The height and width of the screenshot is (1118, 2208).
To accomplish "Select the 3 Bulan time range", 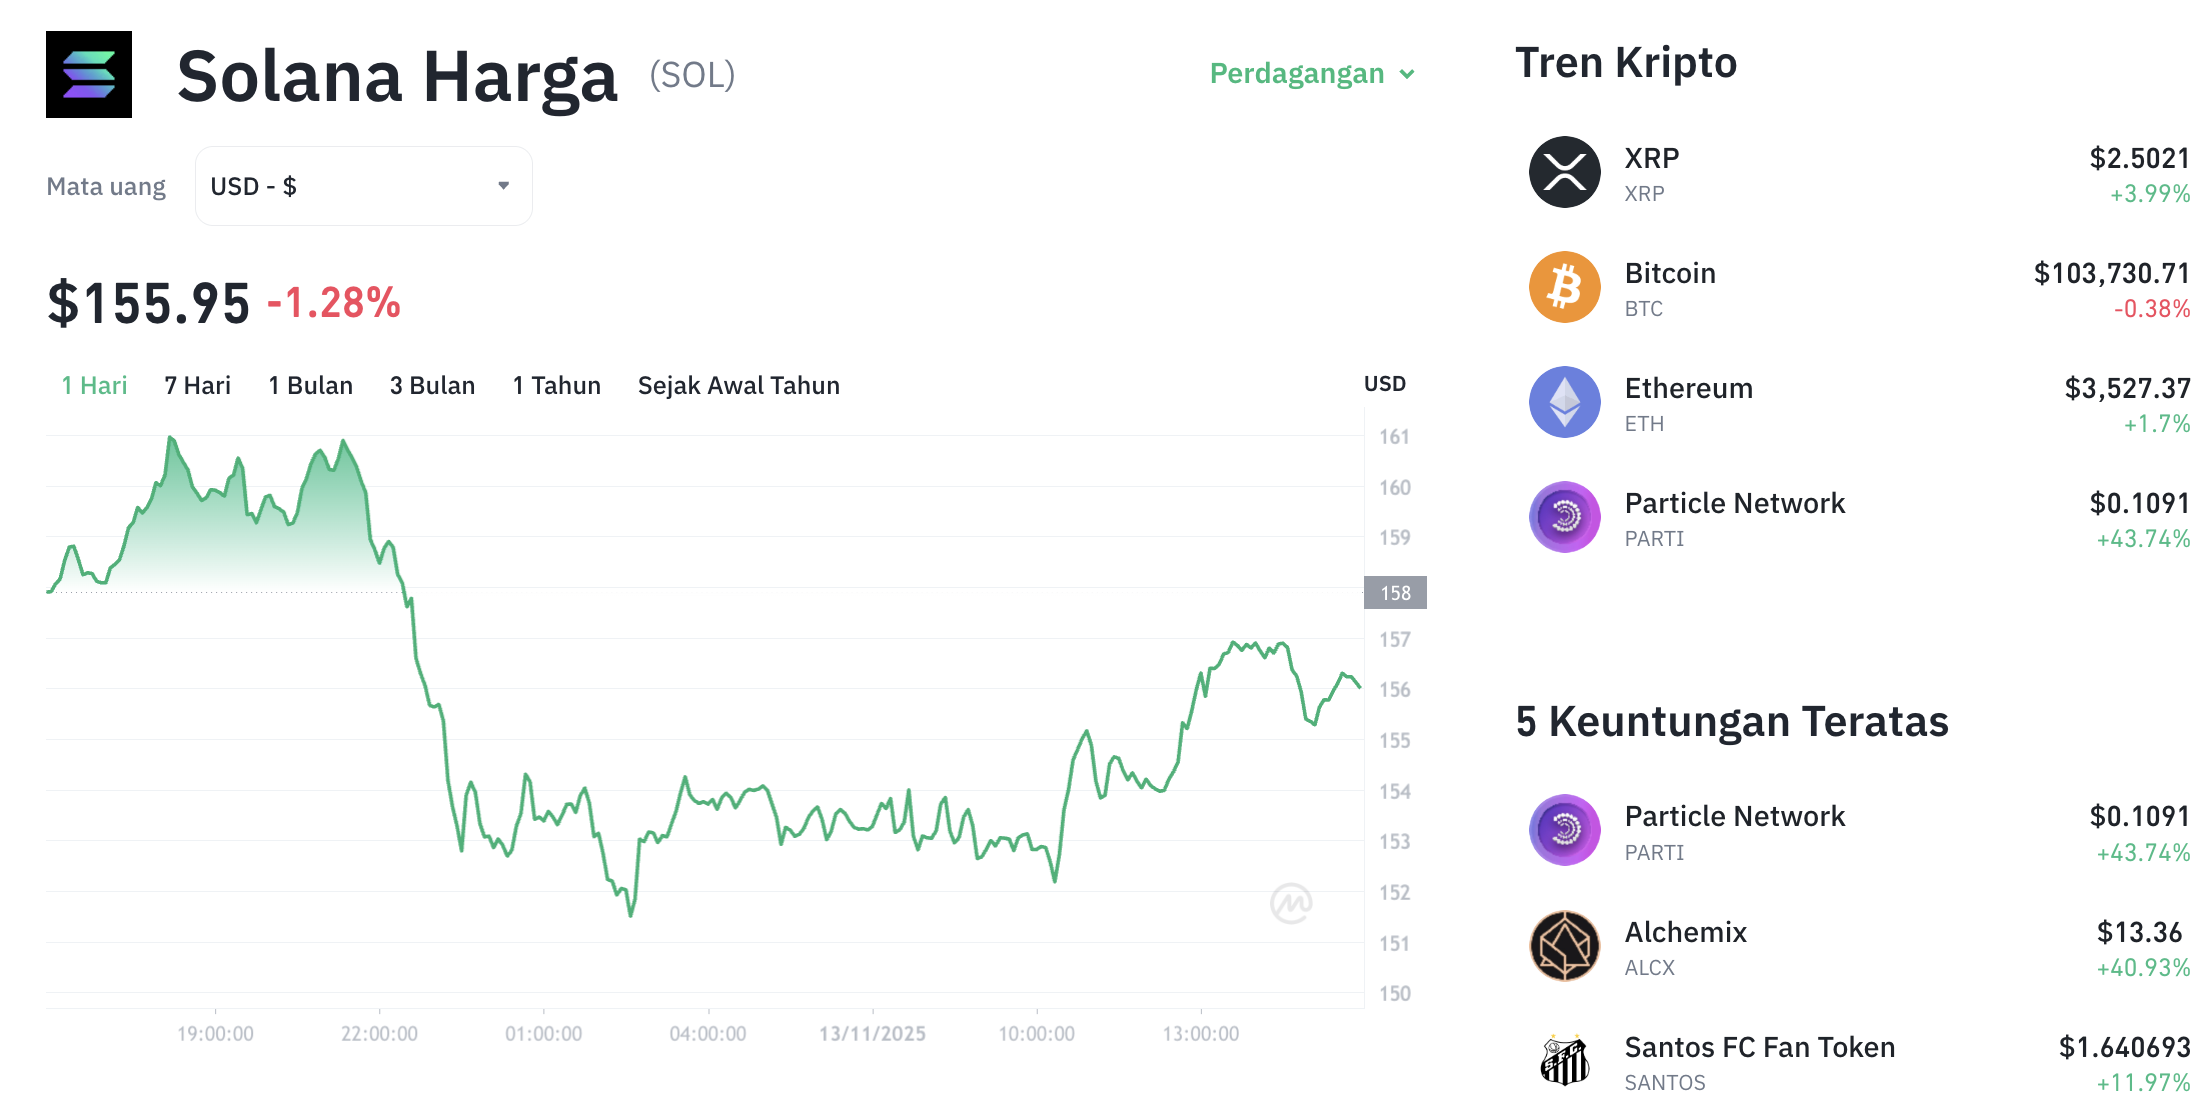I will pyautogui.click(x=432, y=385).
